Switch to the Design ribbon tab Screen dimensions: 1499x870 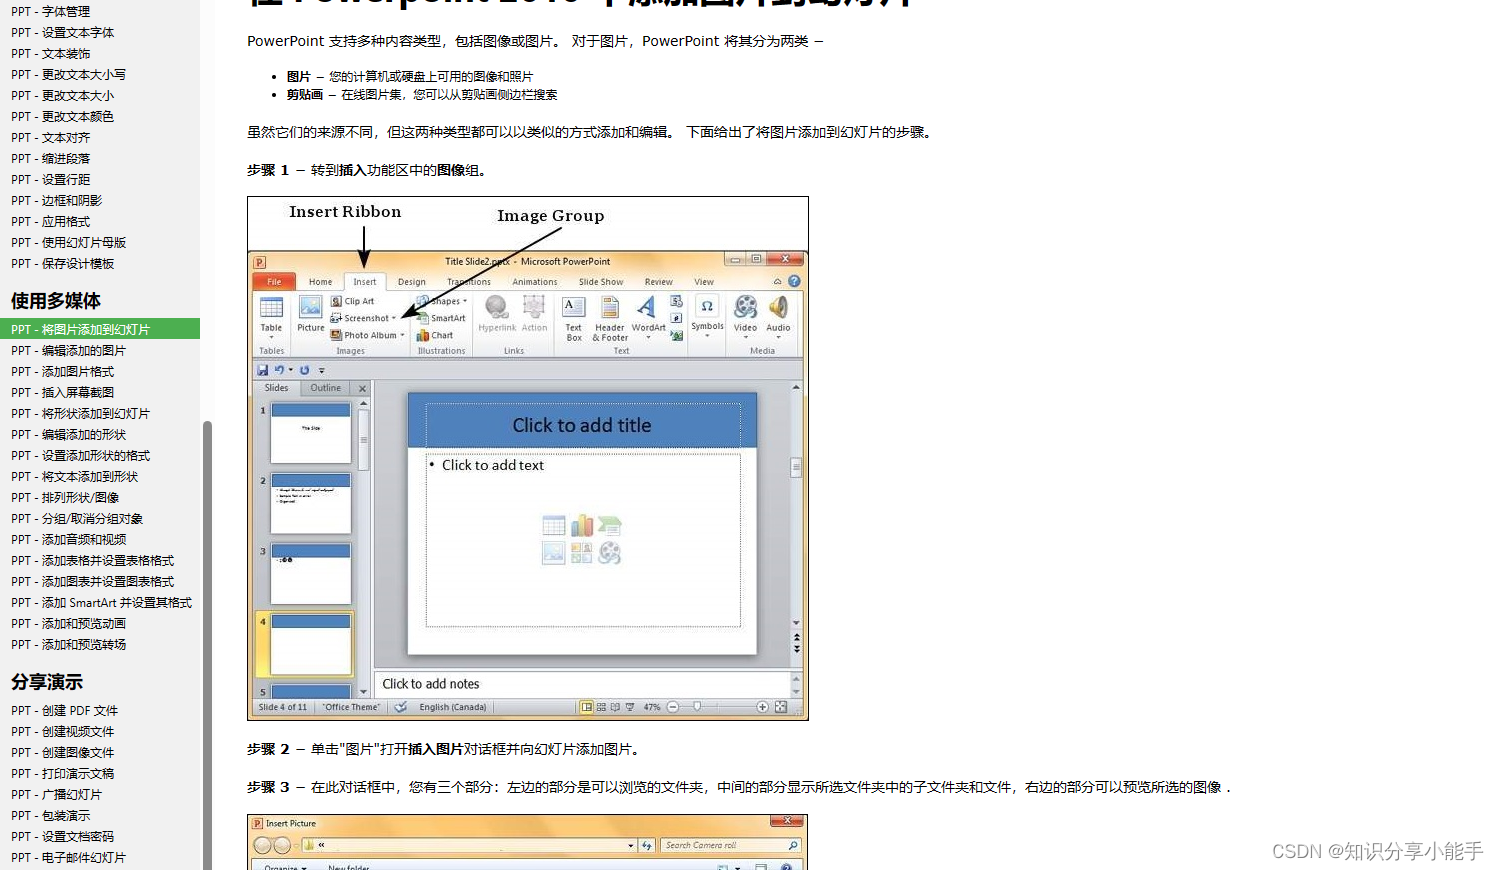click(x=412, y=282)
